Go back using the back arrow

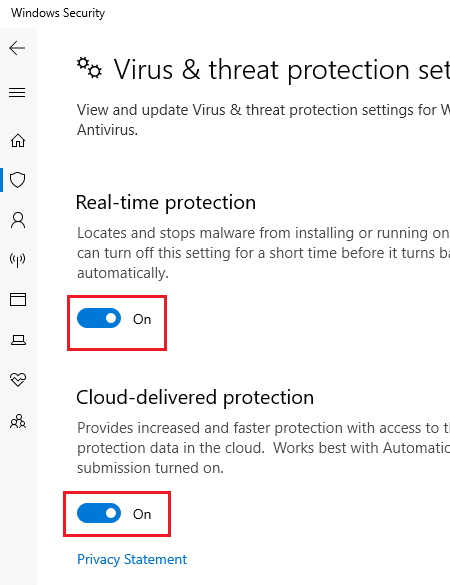[x=17, y=48]
